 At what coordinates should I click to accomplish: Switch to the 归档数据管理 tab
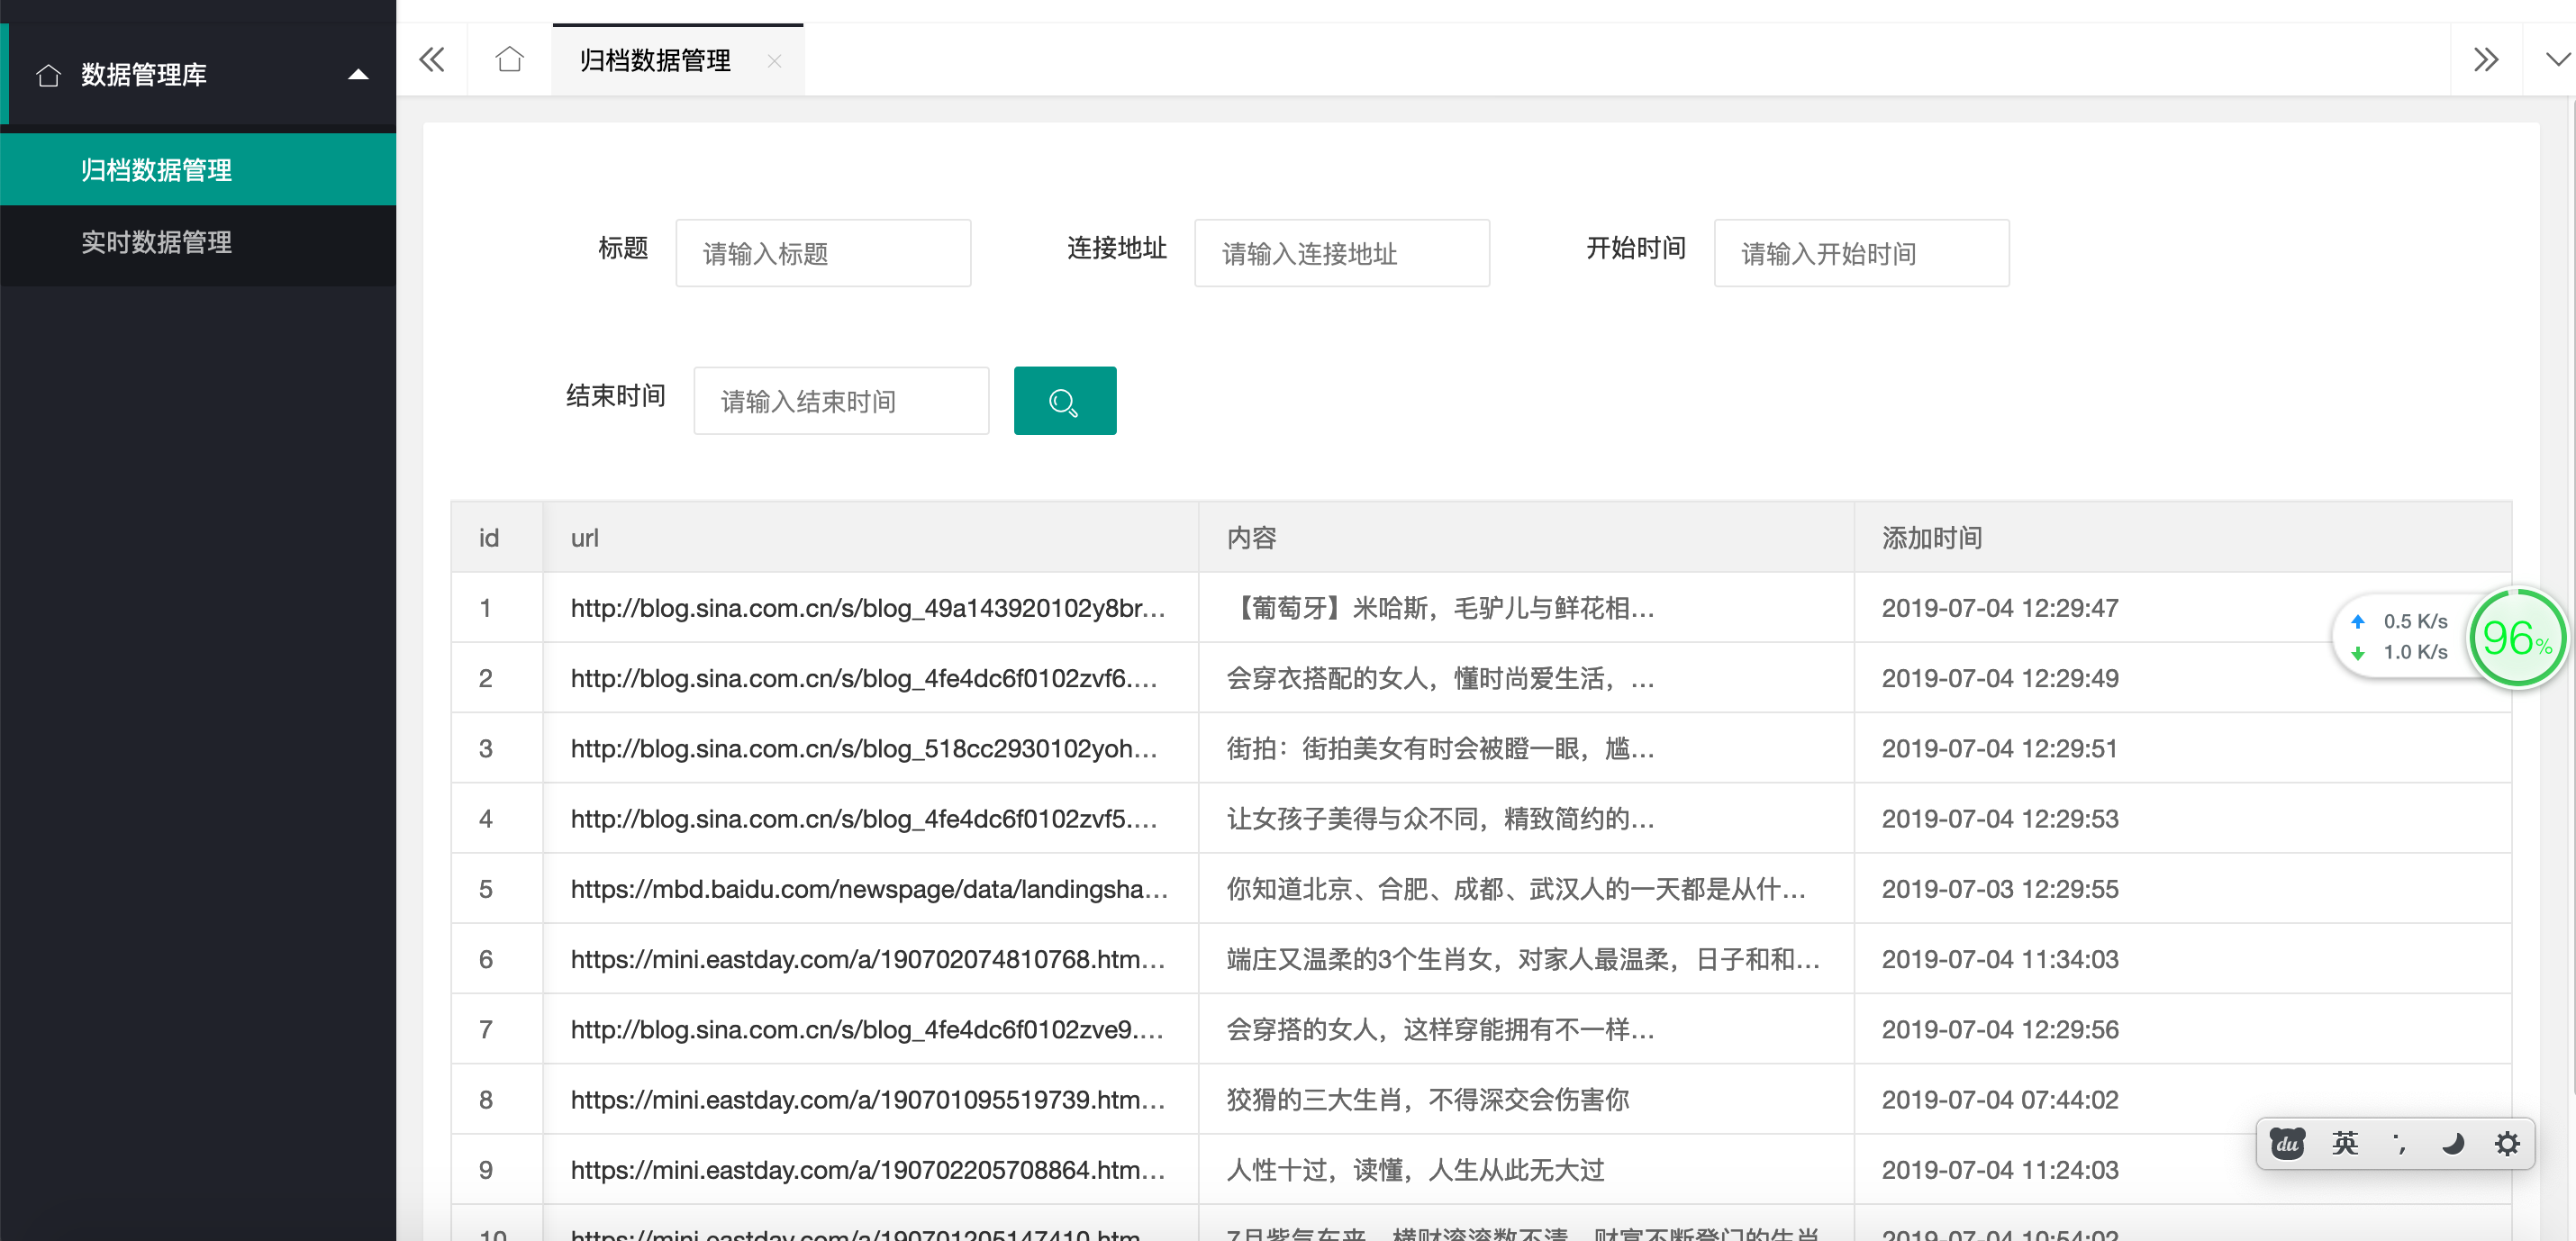[655, 61]
